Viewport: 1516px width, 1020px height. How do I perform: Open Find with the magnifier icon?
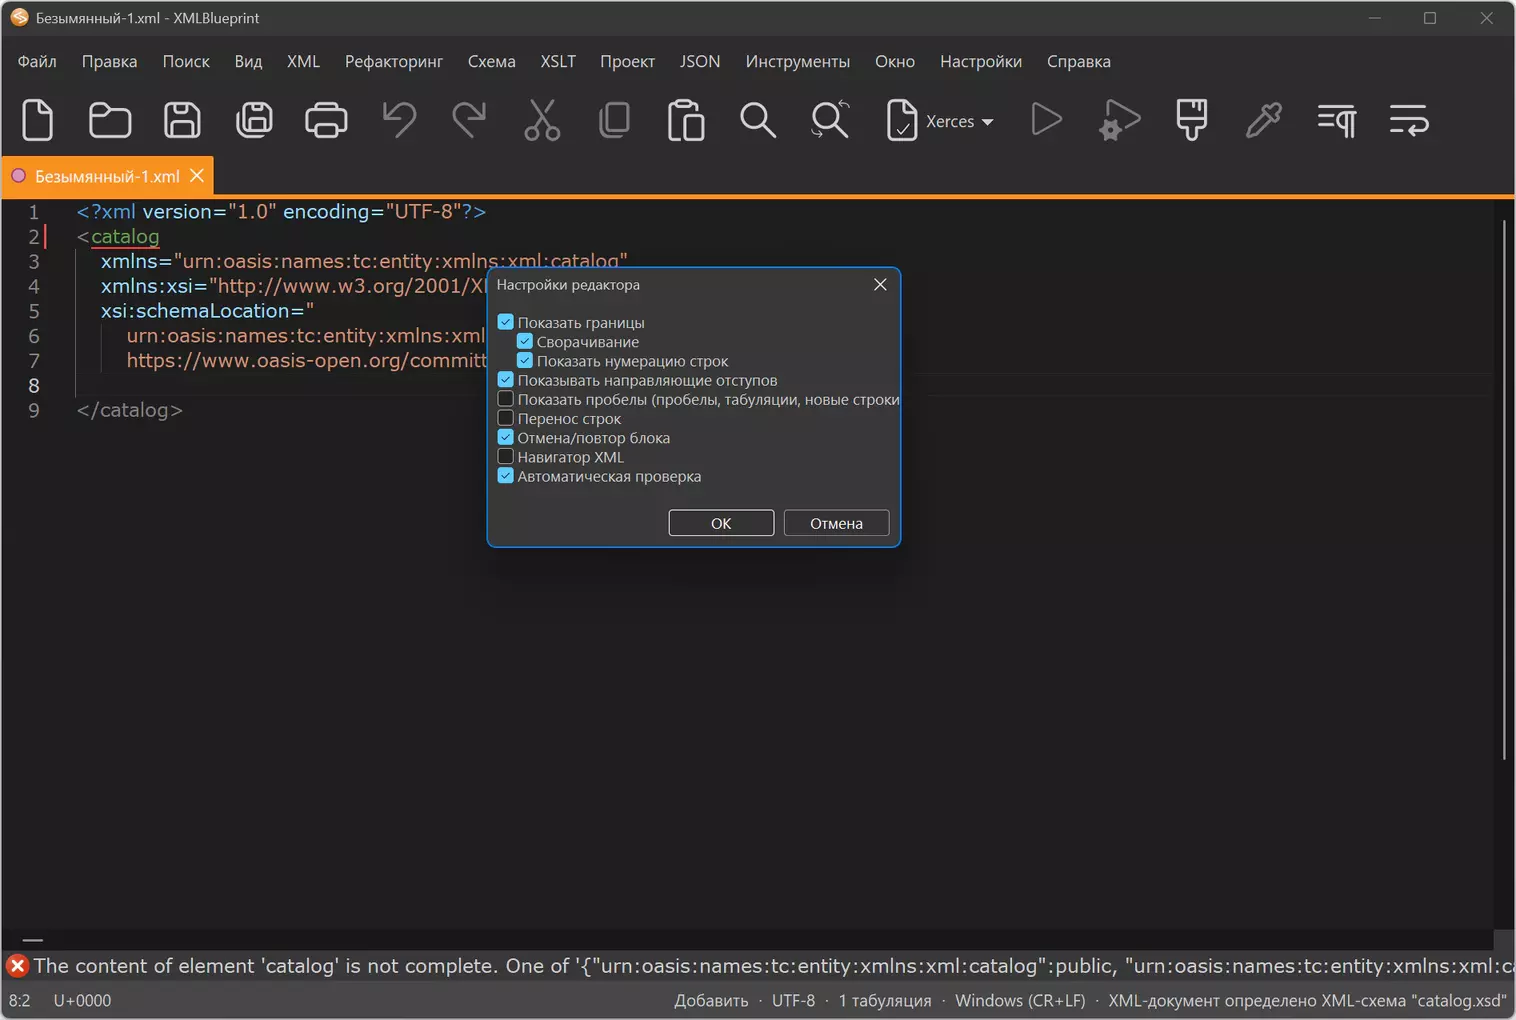pyautogui.click(x=758, y=121)
